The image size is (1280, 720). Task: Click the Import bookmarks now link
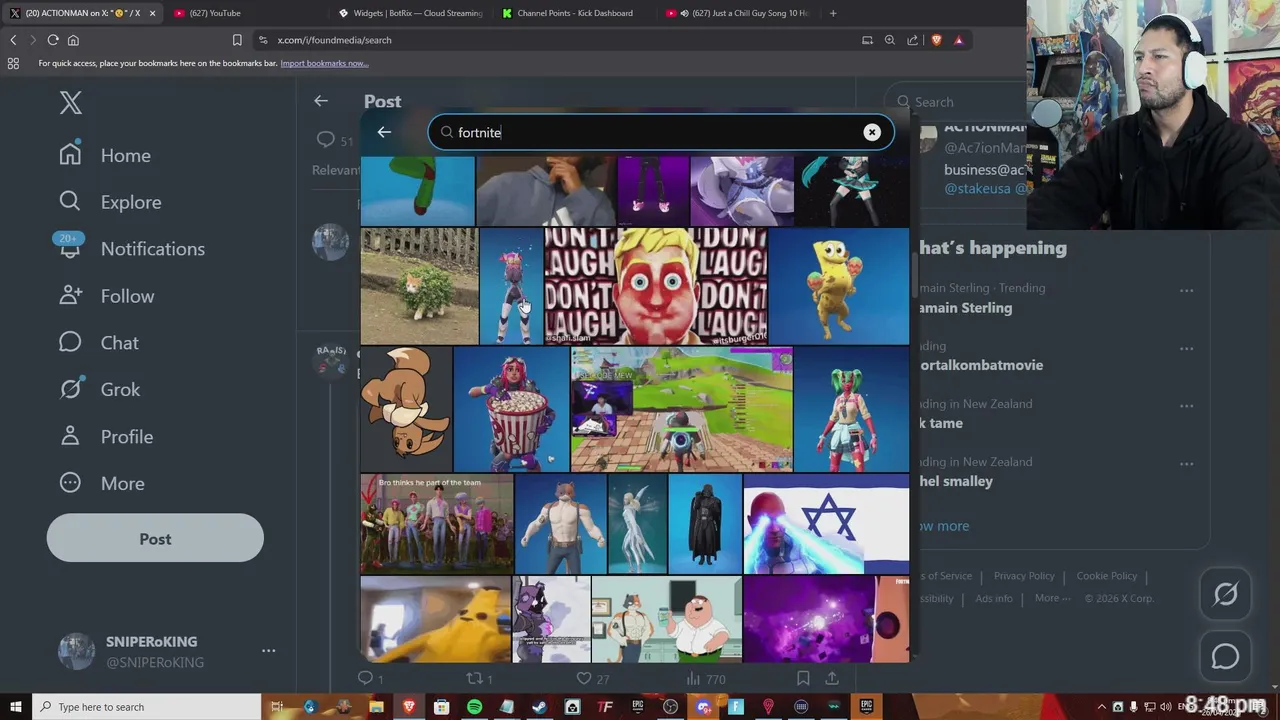point(324,63)
